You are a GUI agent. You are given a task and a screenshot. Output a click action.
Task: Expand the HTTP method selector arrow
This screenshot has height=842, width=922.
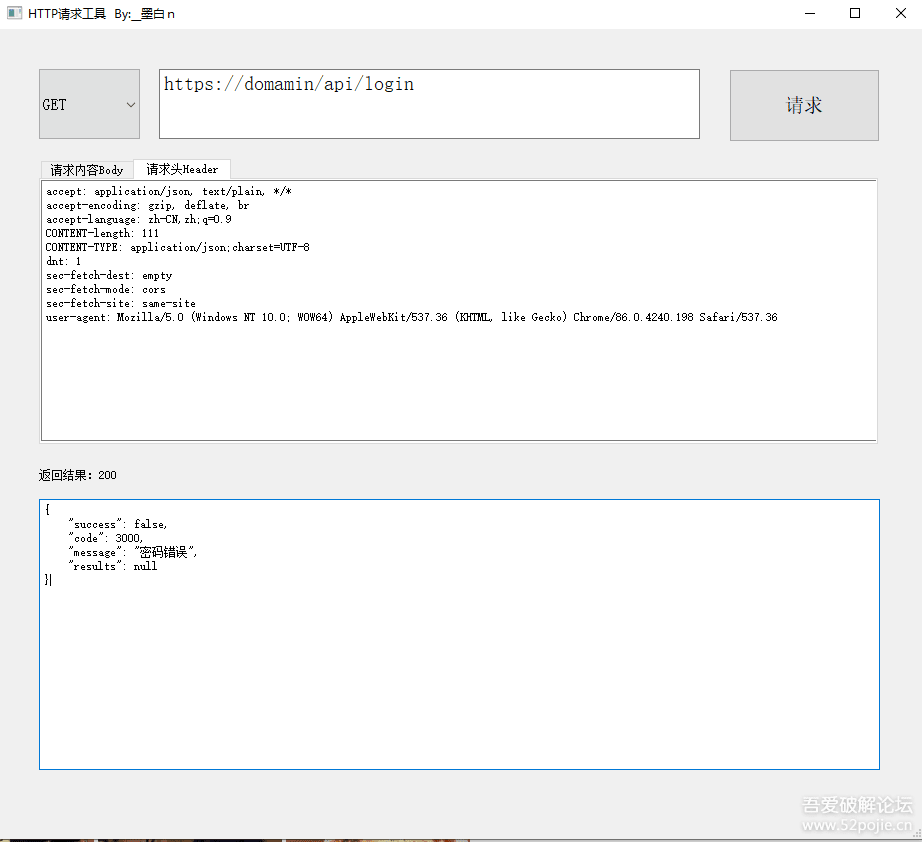coord(129,103)
